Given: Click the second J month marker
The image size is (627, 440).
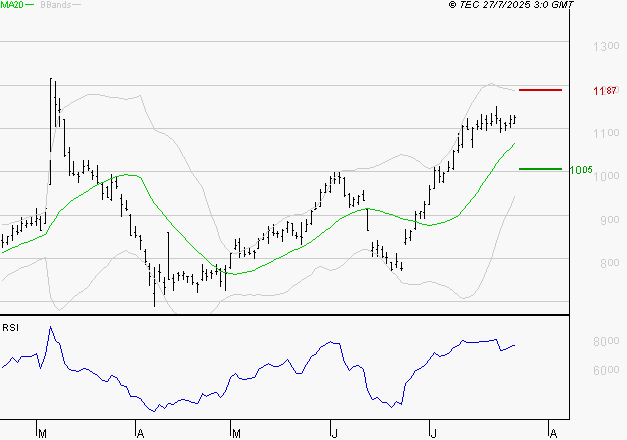Looking at the screenshot, I should pos(433,434).
